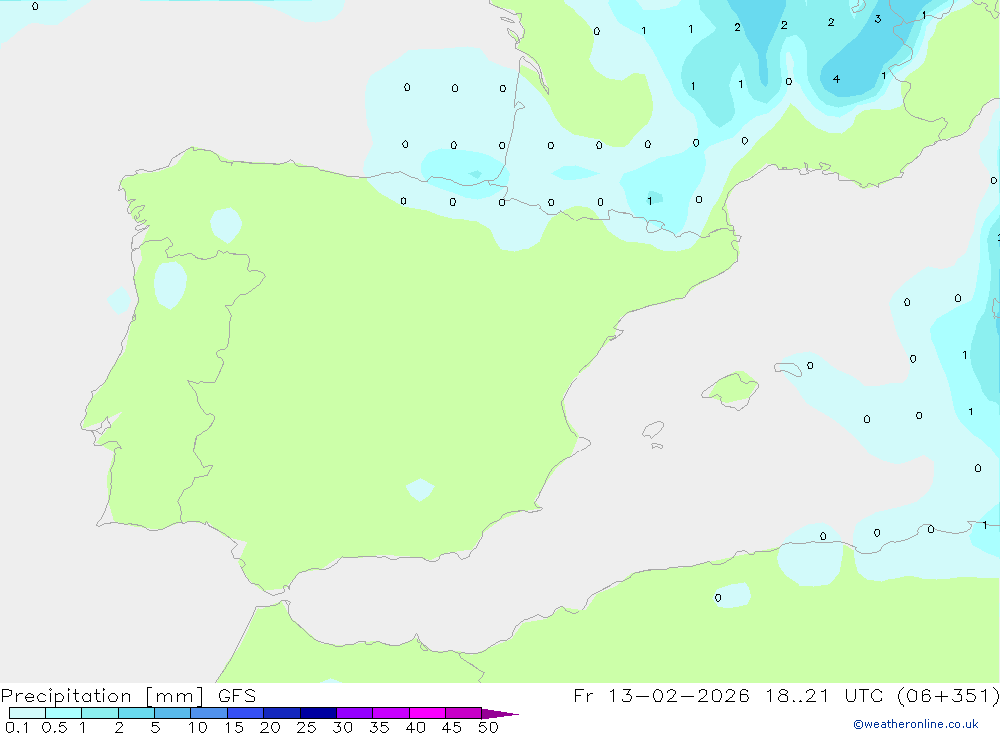Select the 30–35 mm purple legend swatch
This screenshot has height=733, width=1000.
point(355,713)
